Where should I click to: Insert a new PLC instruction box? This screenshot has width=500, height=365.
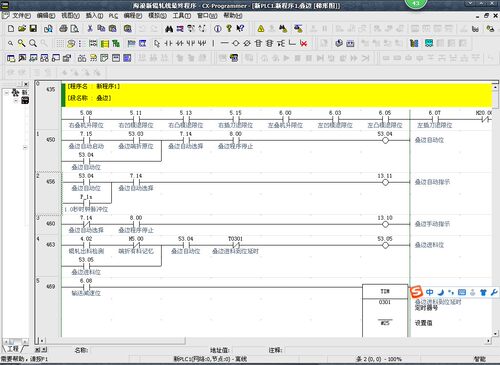(x=258, y=43)
